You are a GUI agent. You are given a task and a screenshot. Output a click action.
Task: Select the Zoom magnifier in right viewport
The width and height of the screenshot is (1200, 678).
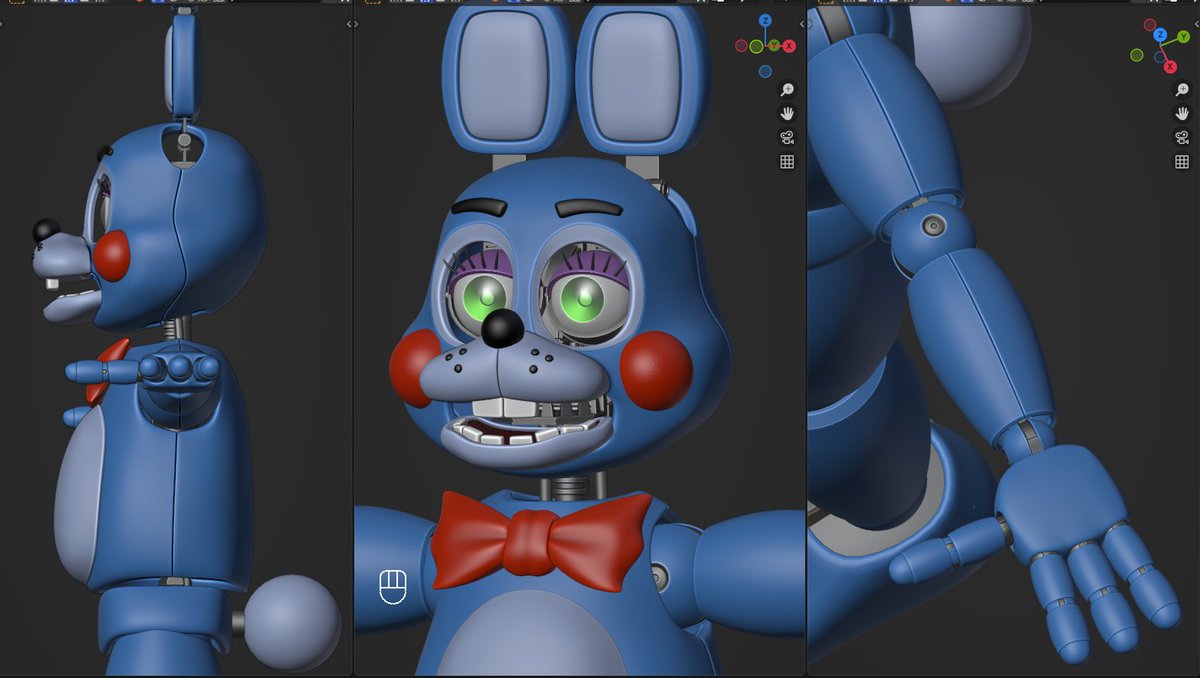(1182, 89)
